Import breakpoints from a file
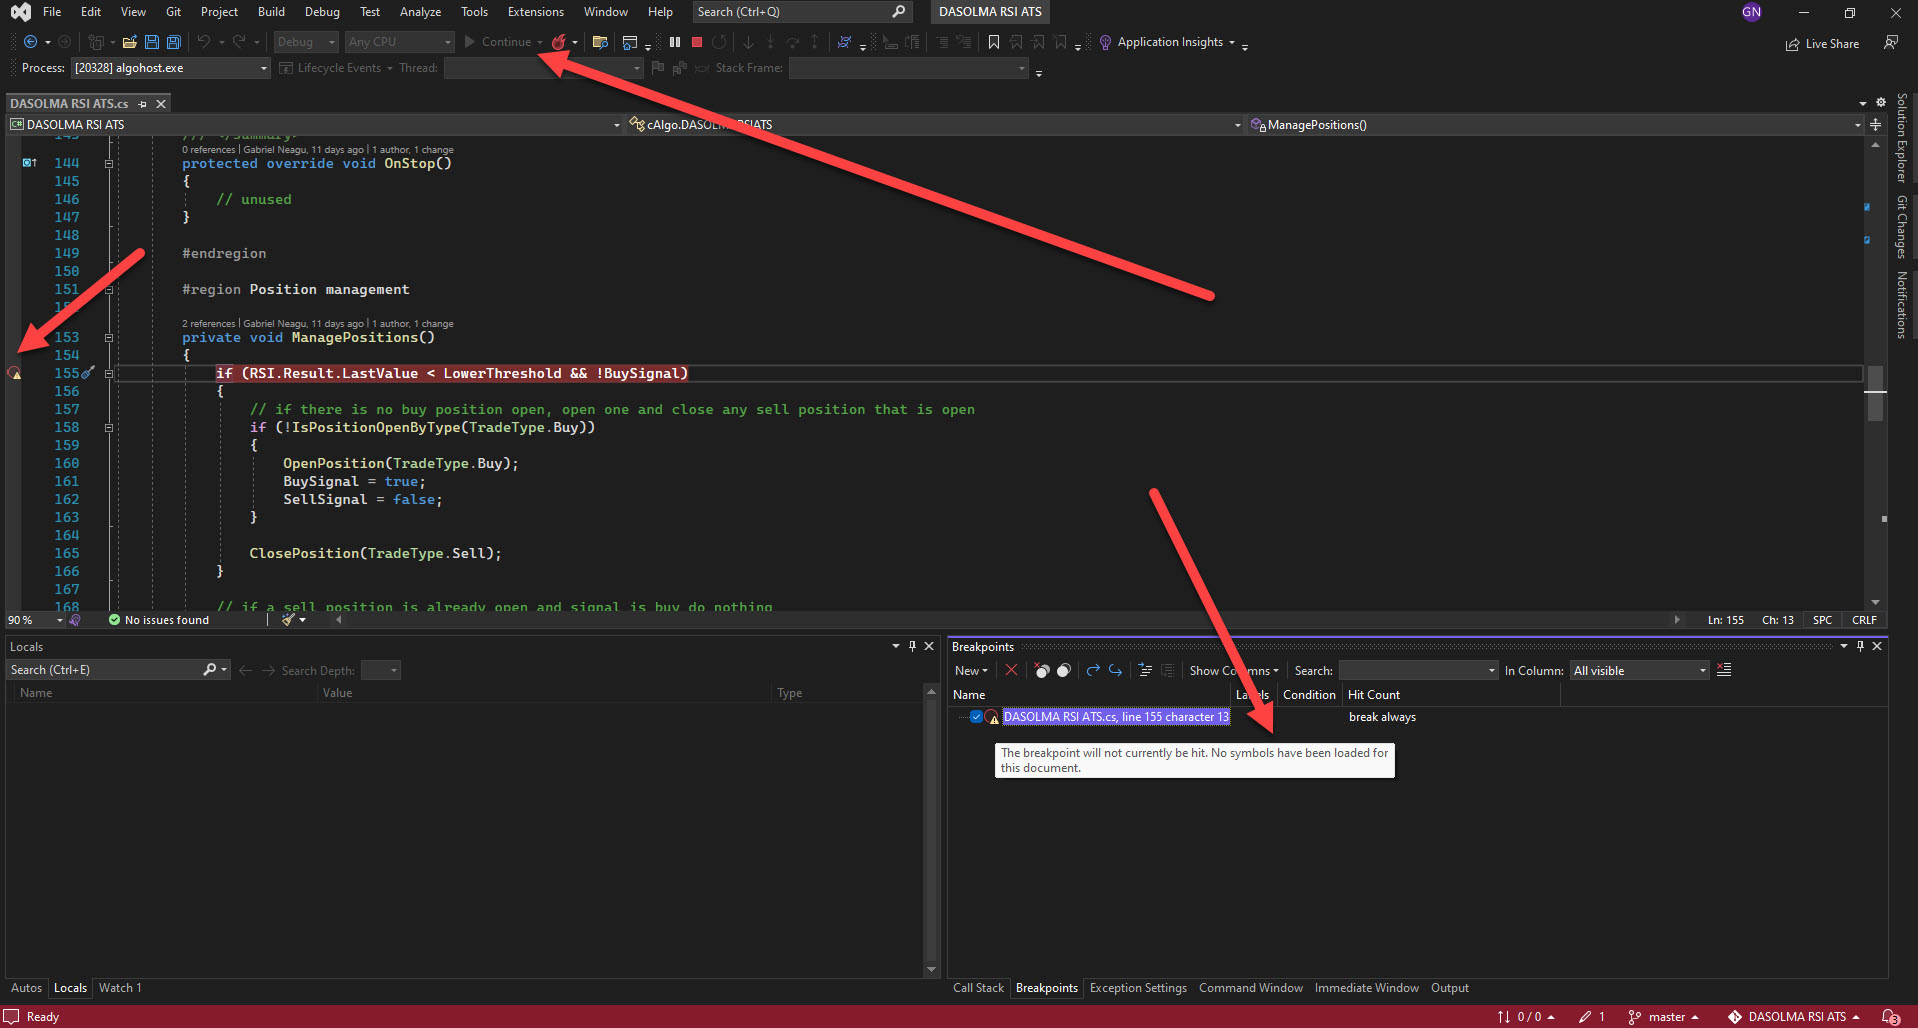Viewport: 1918px width, 1028px height. (x=1115, y=670)
